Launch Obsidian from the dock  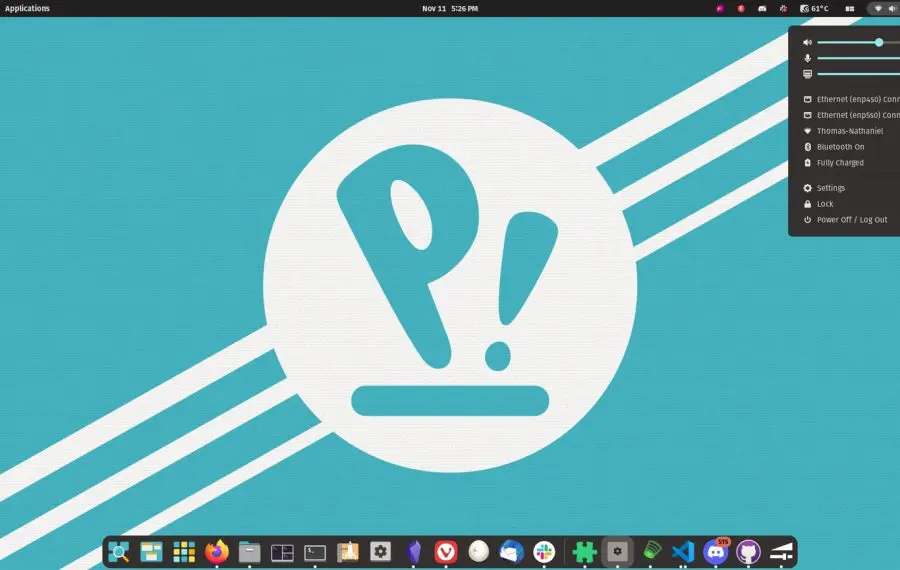click(x=414, y=552)
